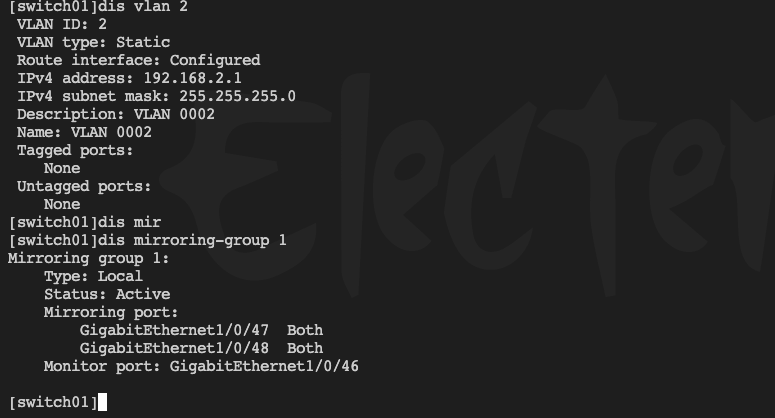Image resolution: width=775 pixels, height=418 pixels.
Task: Click the 'Tagged ports:' label
Action: click(75, 150)
